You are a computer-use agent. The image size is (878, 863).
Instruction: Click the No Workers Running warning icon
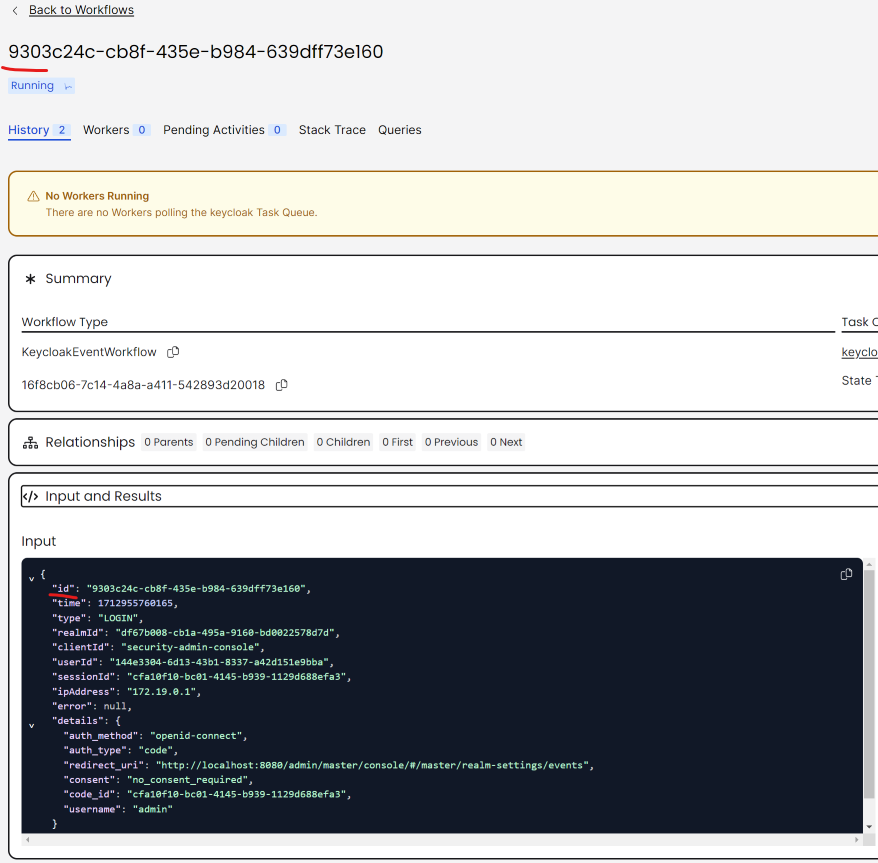point(34,197)
